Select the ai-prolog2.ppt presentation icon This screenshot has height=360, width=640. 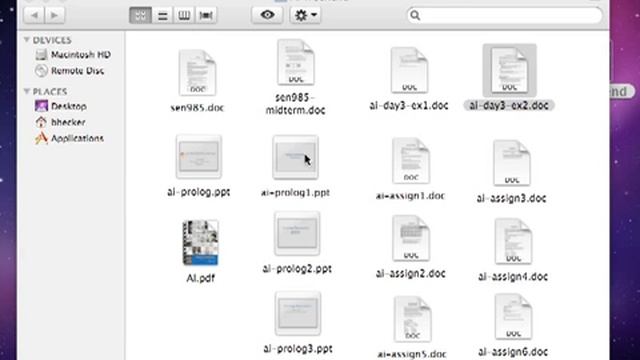[297, 233]
